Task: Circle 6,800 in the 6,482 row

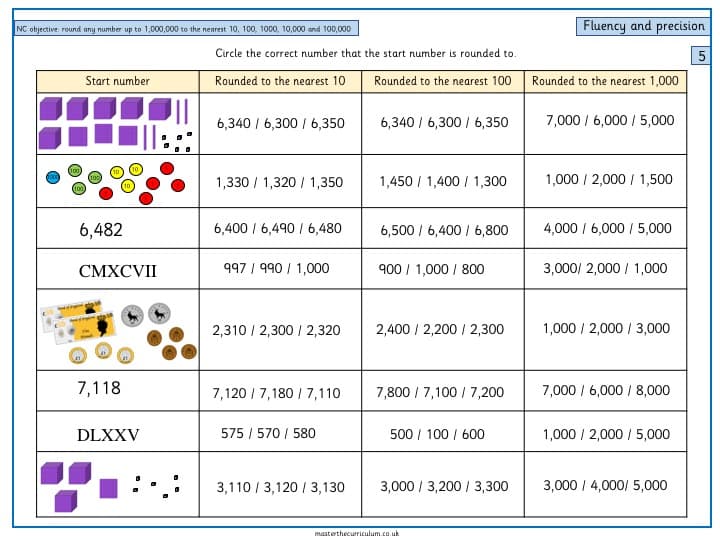Action: point(491,230)
